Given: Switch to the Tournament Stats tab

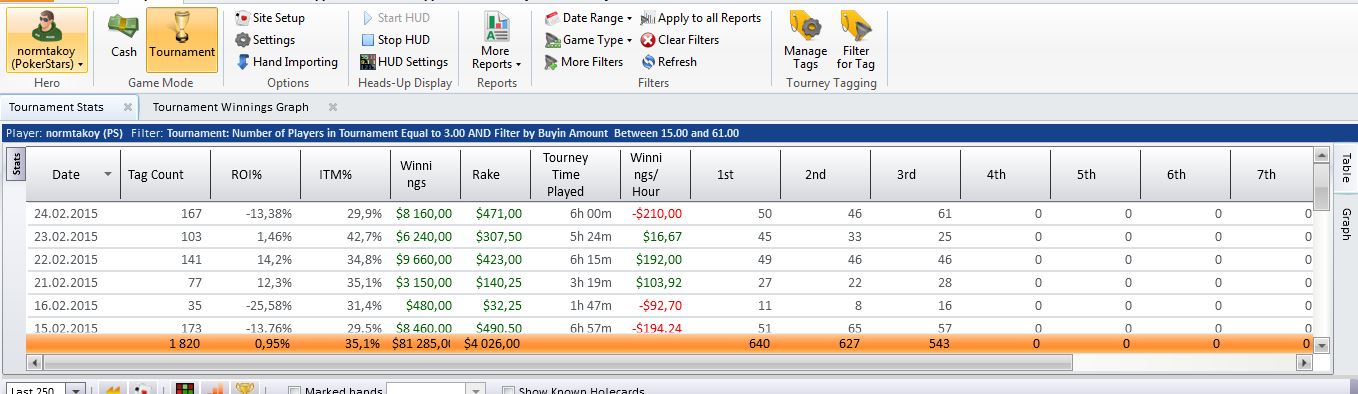Looking at the screenshot, I should (x=56, y=107).
